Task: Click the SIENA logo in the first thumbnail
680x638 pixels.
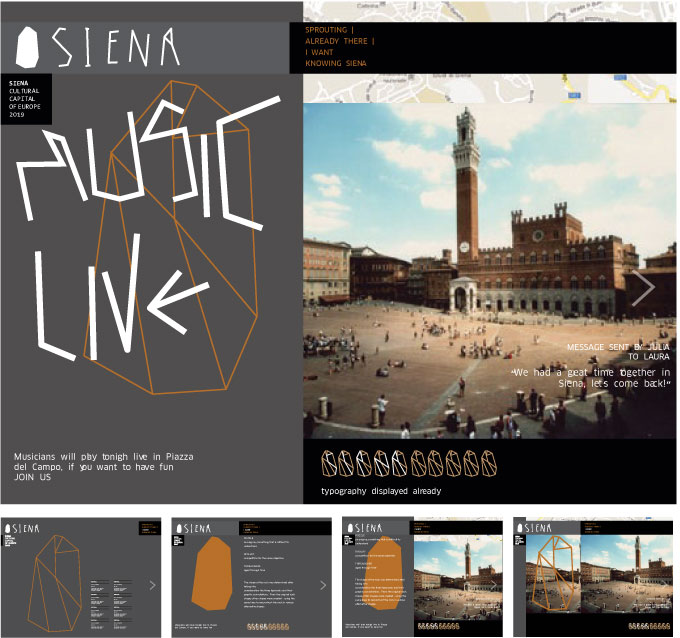Action: point(22,528)
